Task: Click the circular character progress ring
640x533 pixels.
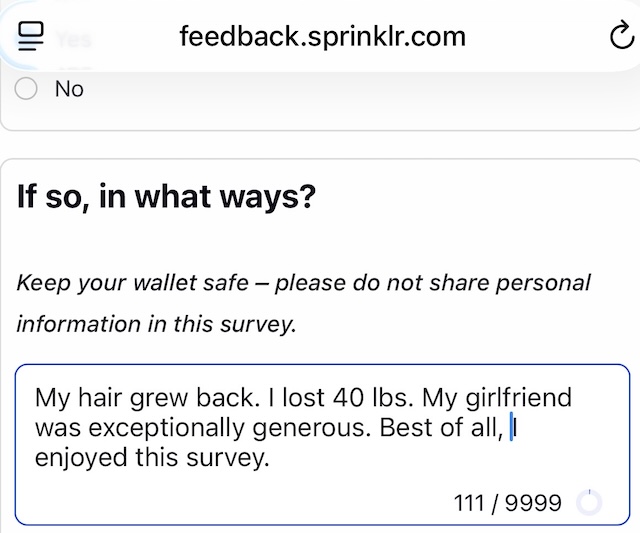Action: tap(589, 502)
